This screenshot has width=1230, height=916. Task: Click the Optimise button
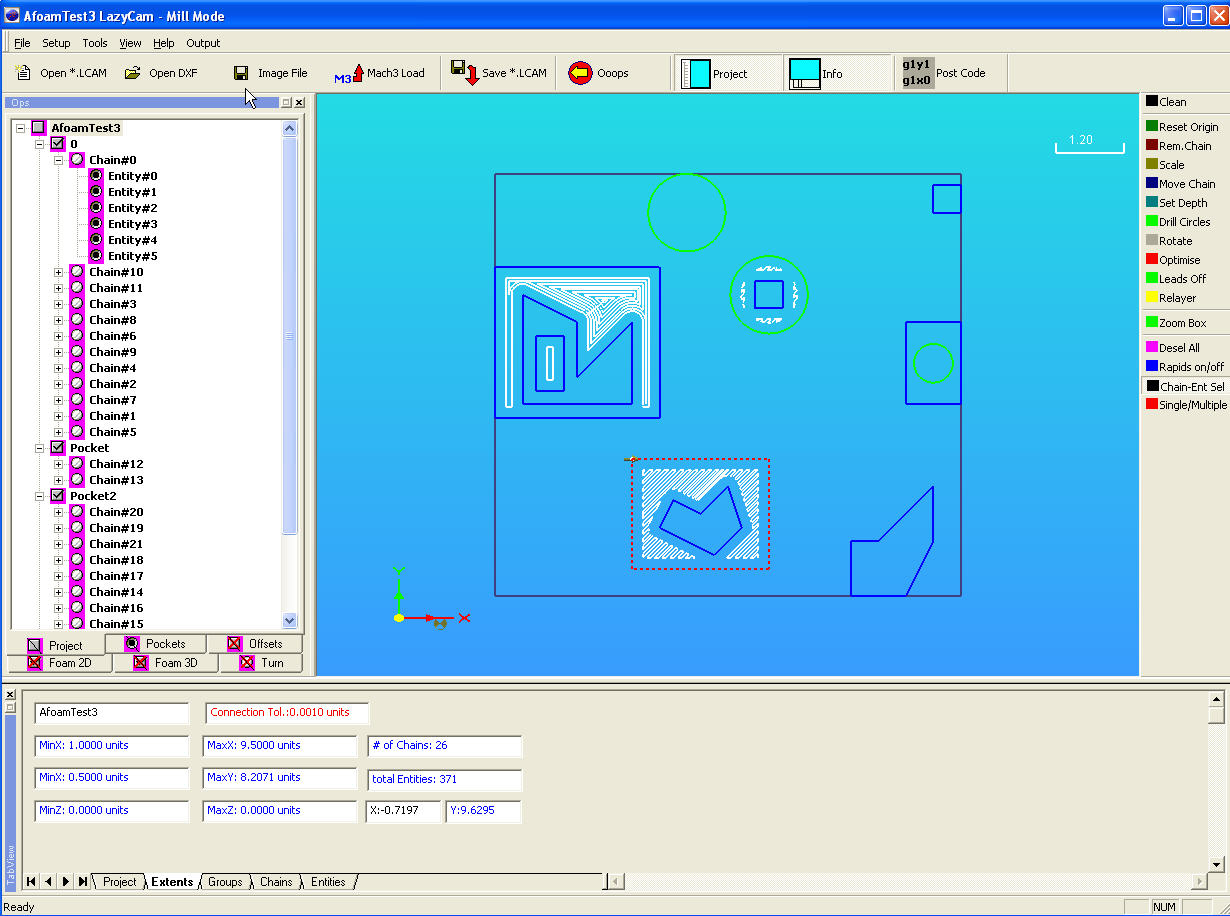[1185, 260]
